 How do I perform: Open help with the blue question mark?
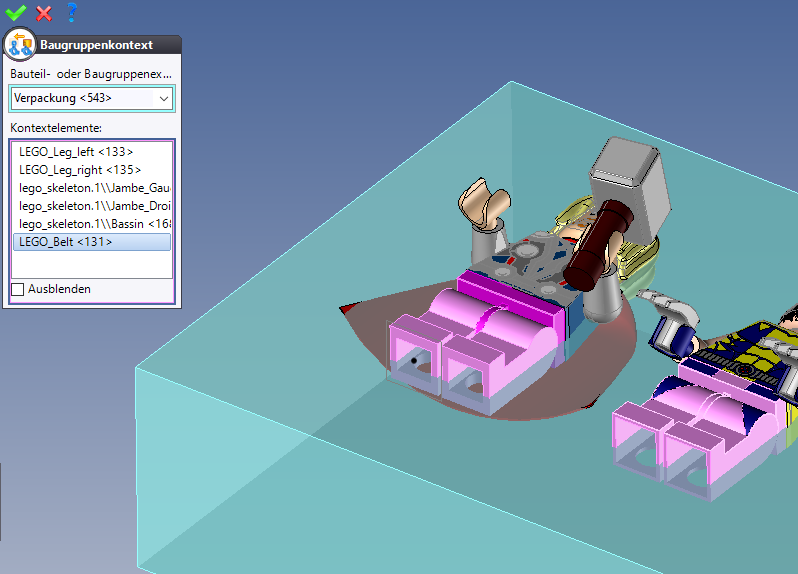point(72,12)
